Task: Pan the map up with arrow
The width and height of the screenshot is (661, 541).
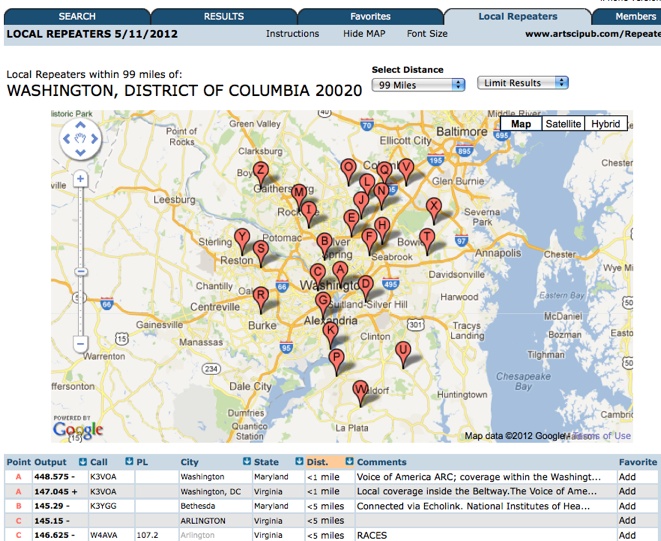Action: (x=81, y=125)
